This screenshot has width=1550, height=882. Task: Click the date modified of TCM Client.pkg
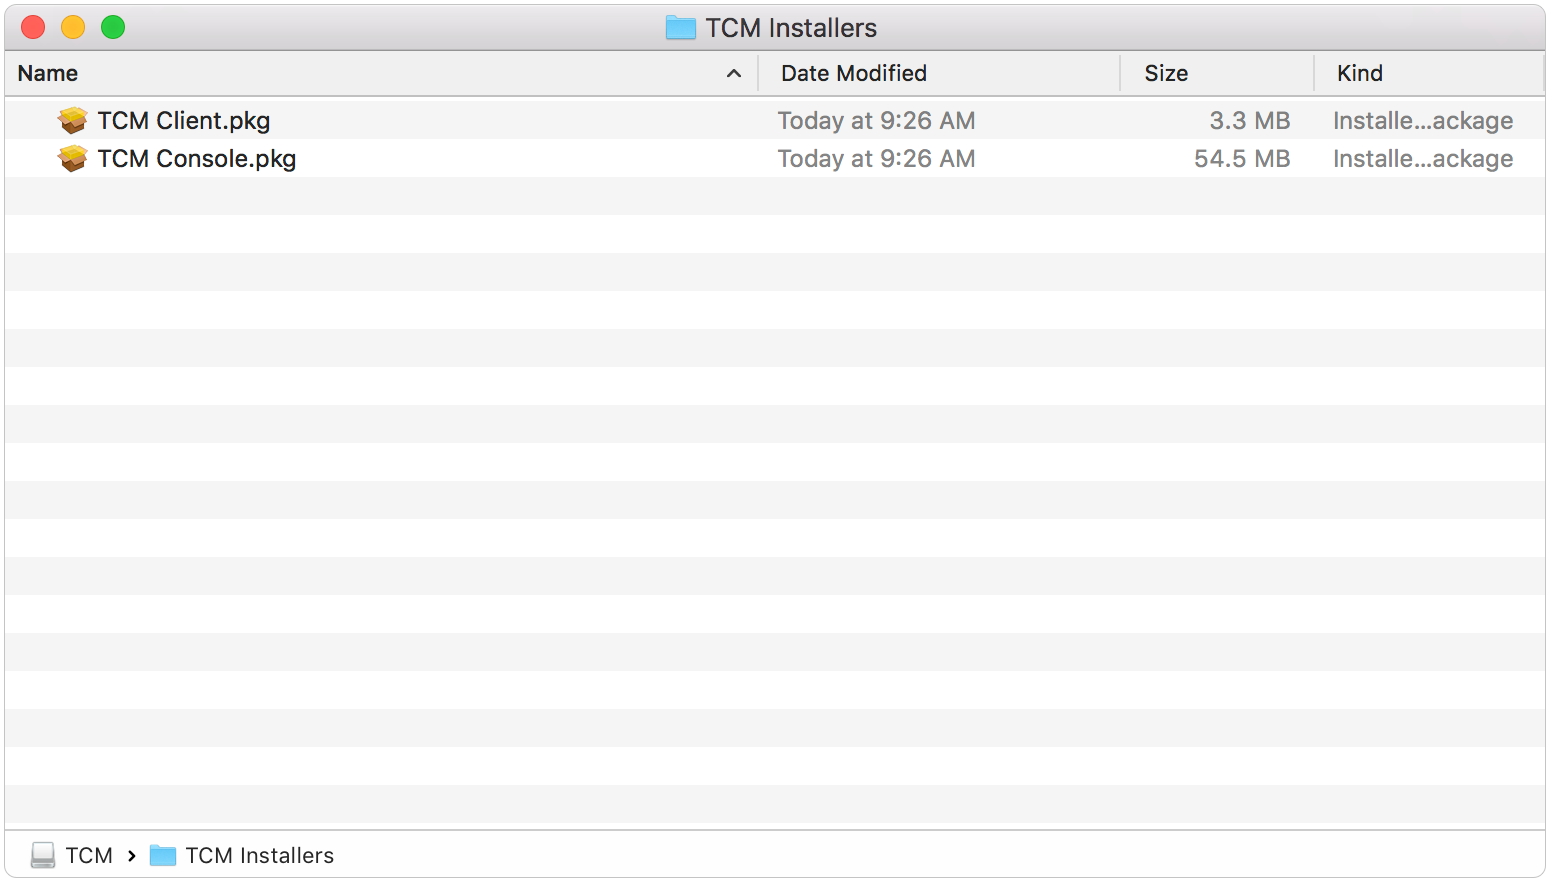pos(877,121)
